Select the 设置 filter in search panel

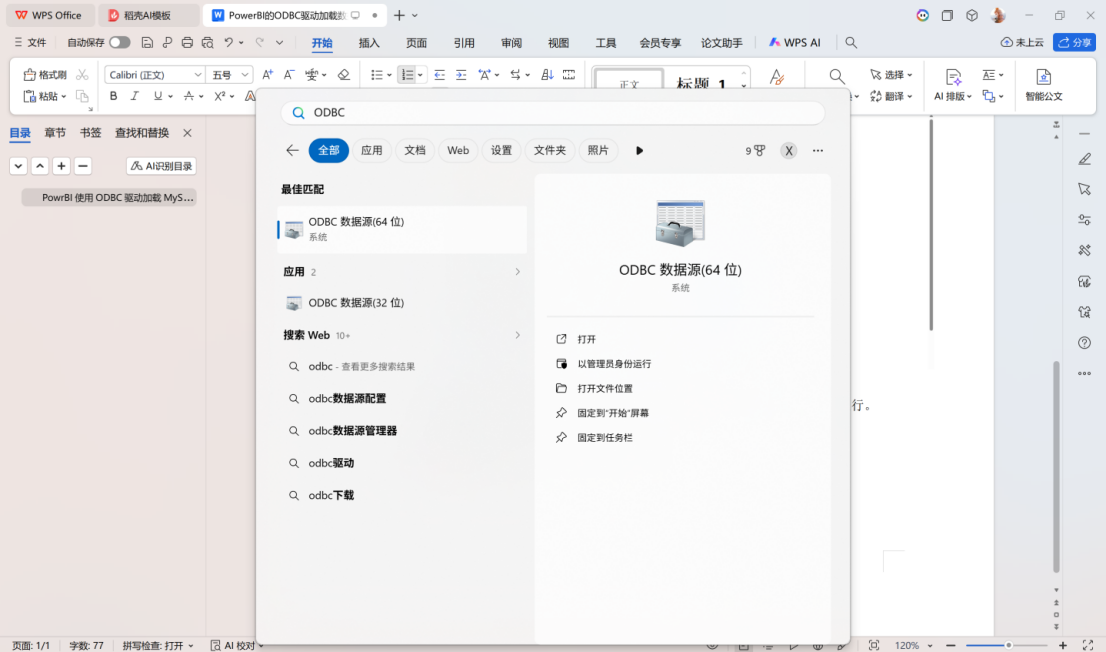click(x=502, y=150)
